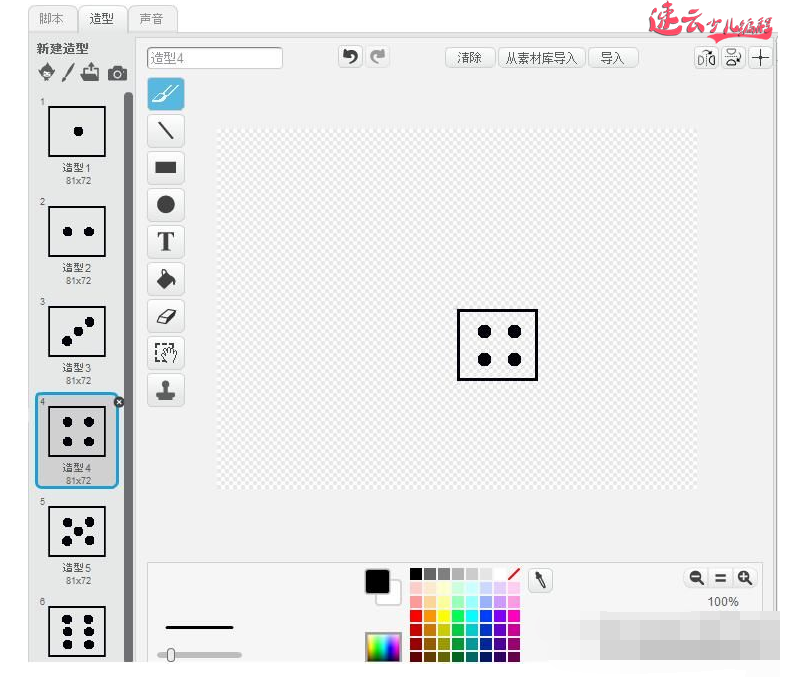Select the red color swatch
The height and width of the screenshot is (677, 804).
[416, 616]
